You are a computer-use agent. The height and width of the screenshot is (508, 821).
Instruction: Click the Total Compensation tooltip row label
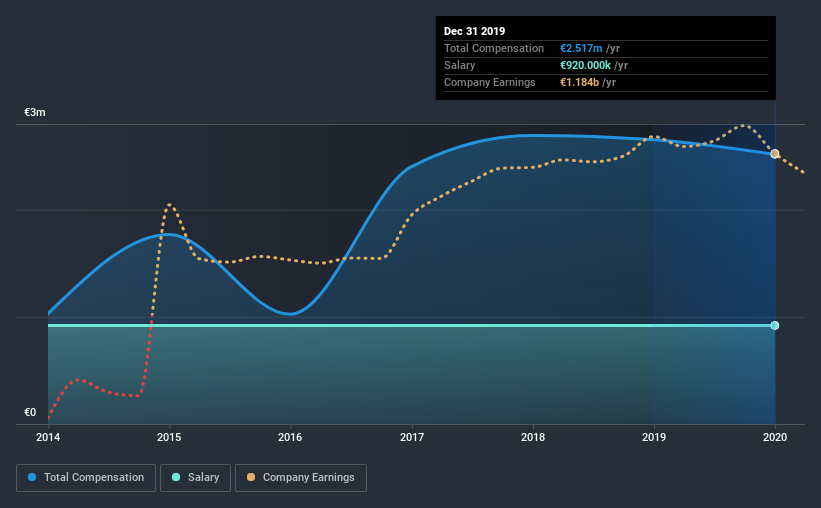click(494, 48)
